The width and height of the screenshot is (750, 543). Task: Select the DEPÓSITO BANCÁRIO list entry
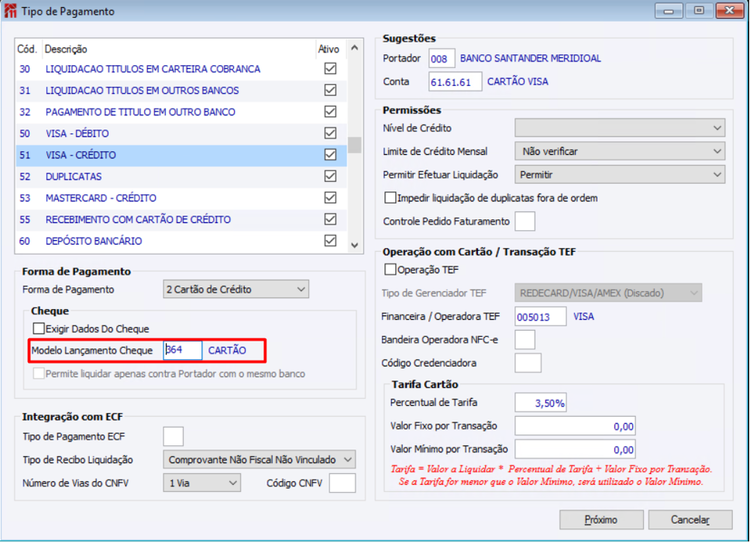[x=181, y=241]
